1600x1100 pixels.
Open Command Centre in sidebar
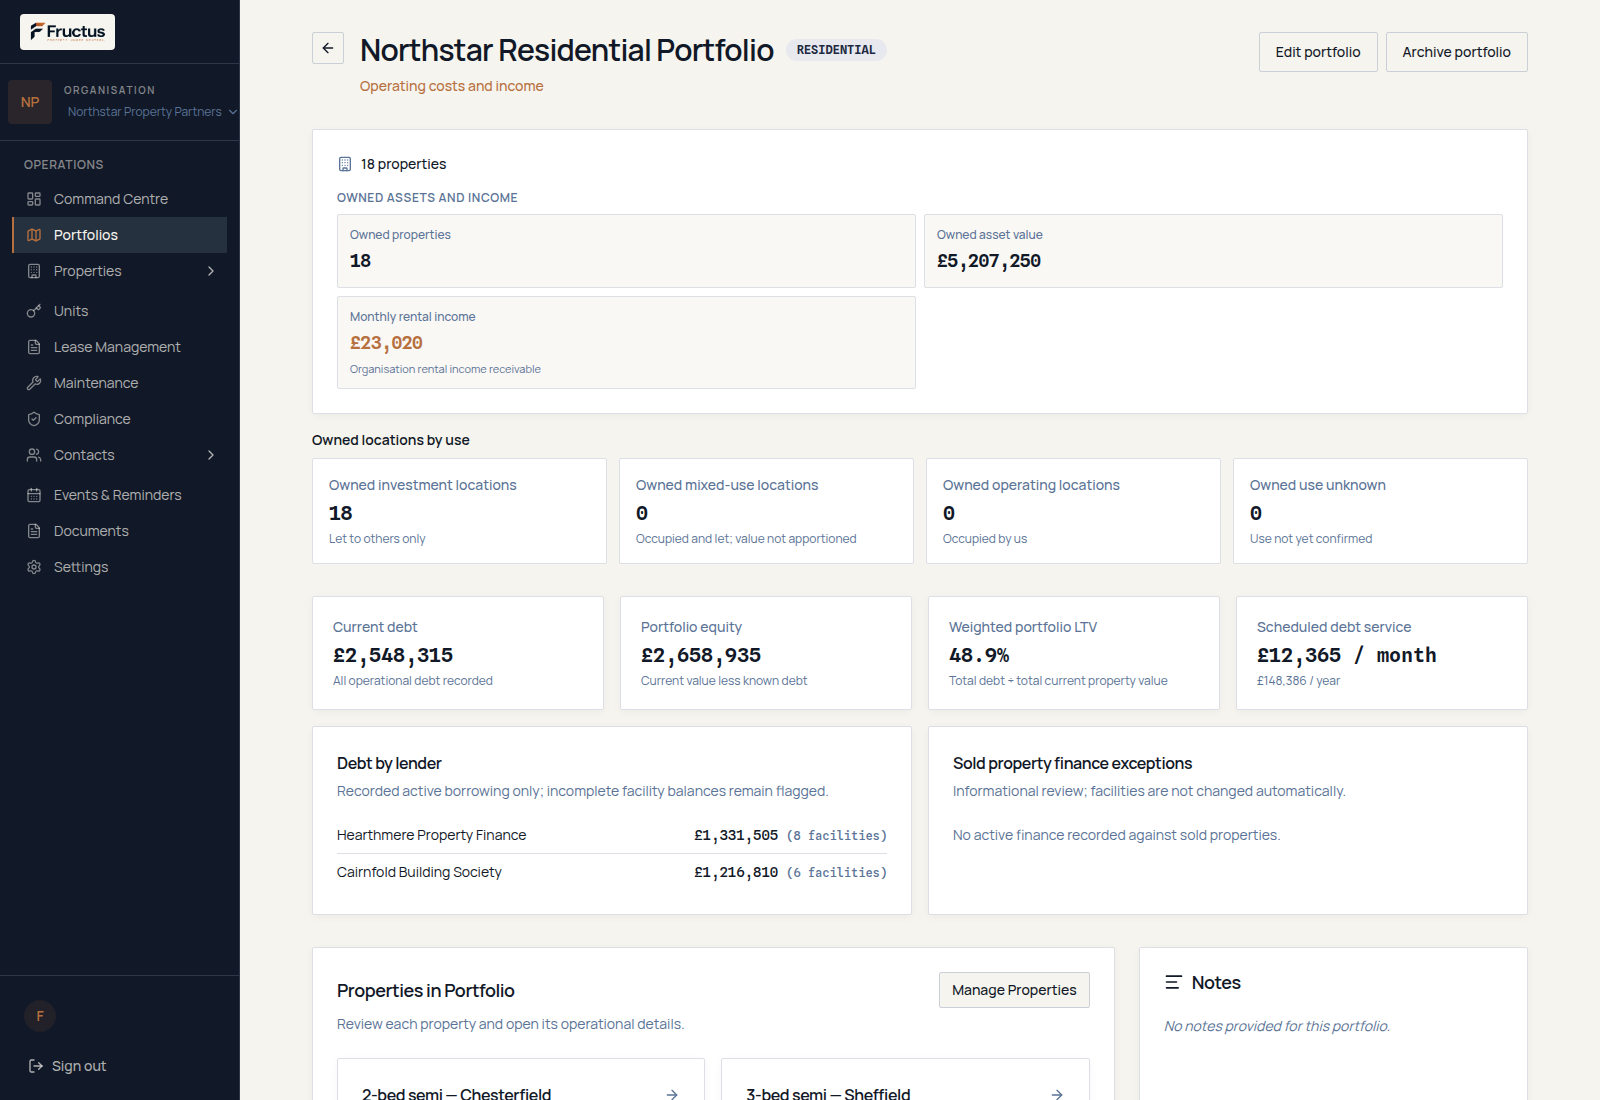120,199
